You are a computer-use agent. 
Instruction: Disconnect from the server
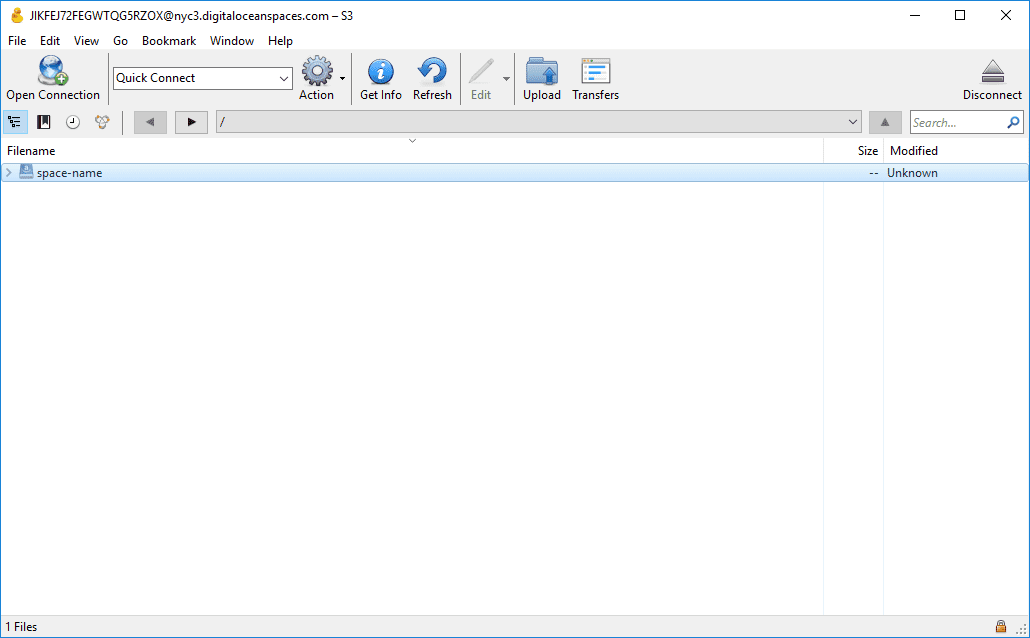pyautogui.click(x=993, y=72)
